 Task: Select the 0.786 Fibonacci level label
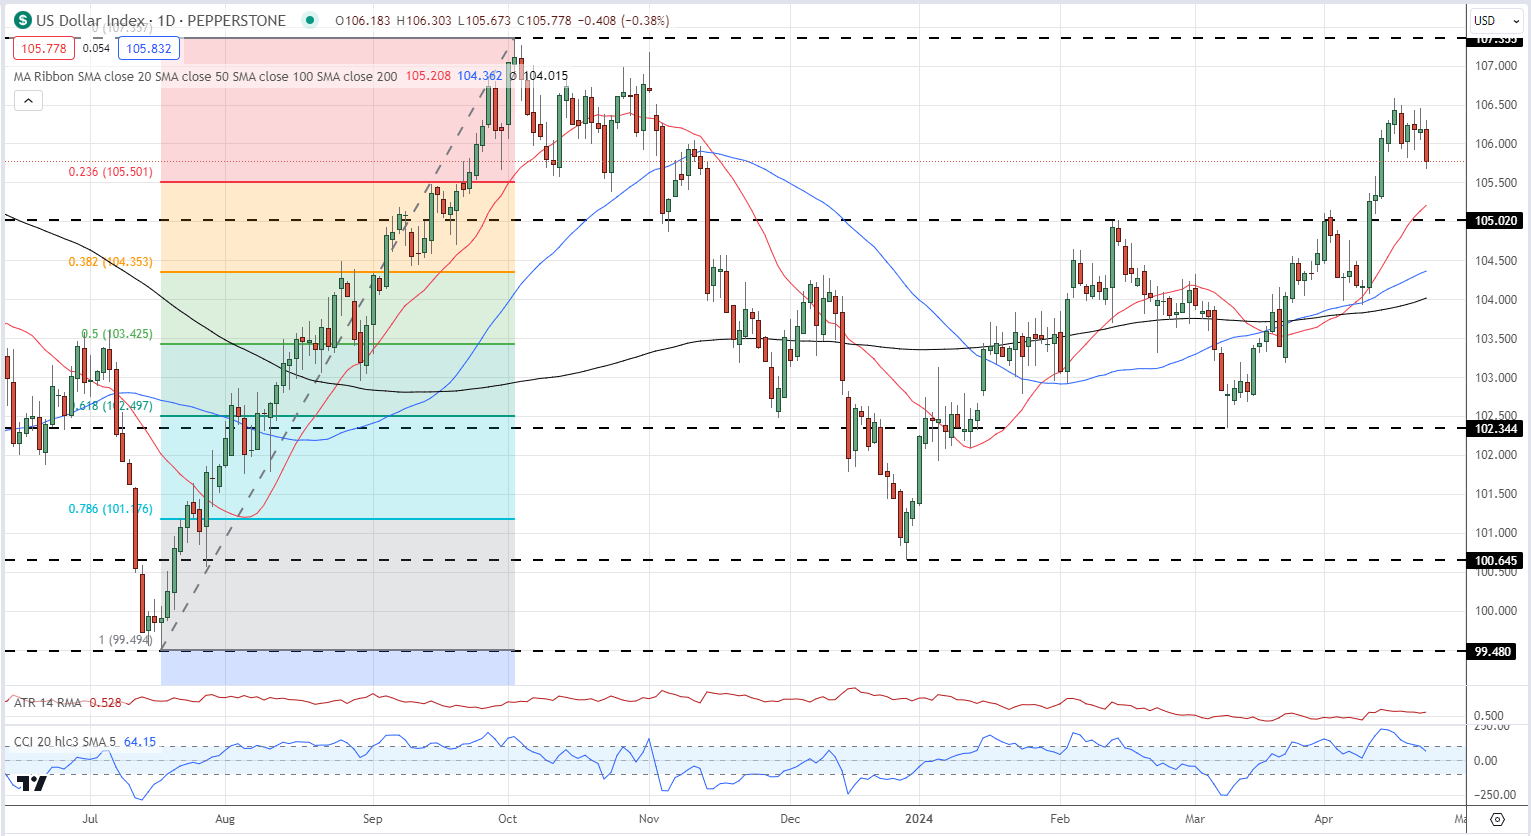click(110, 509)
